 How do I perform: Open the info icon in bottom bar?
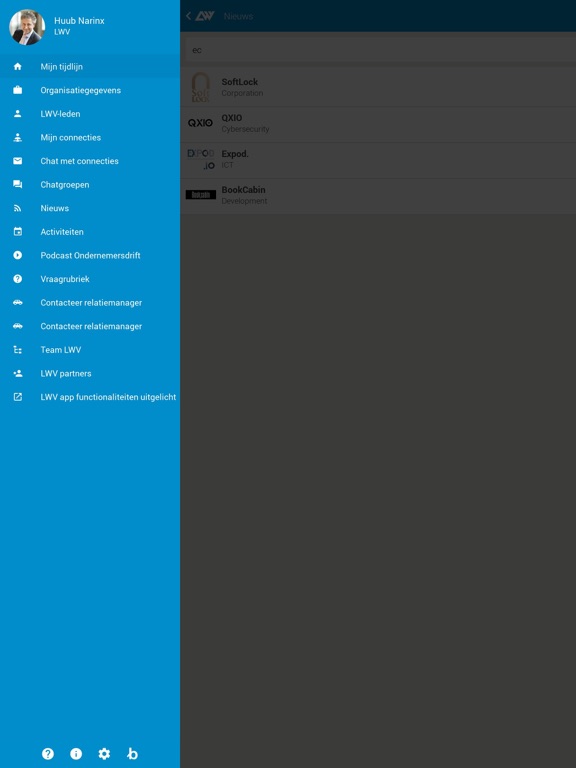pos(76,754)
